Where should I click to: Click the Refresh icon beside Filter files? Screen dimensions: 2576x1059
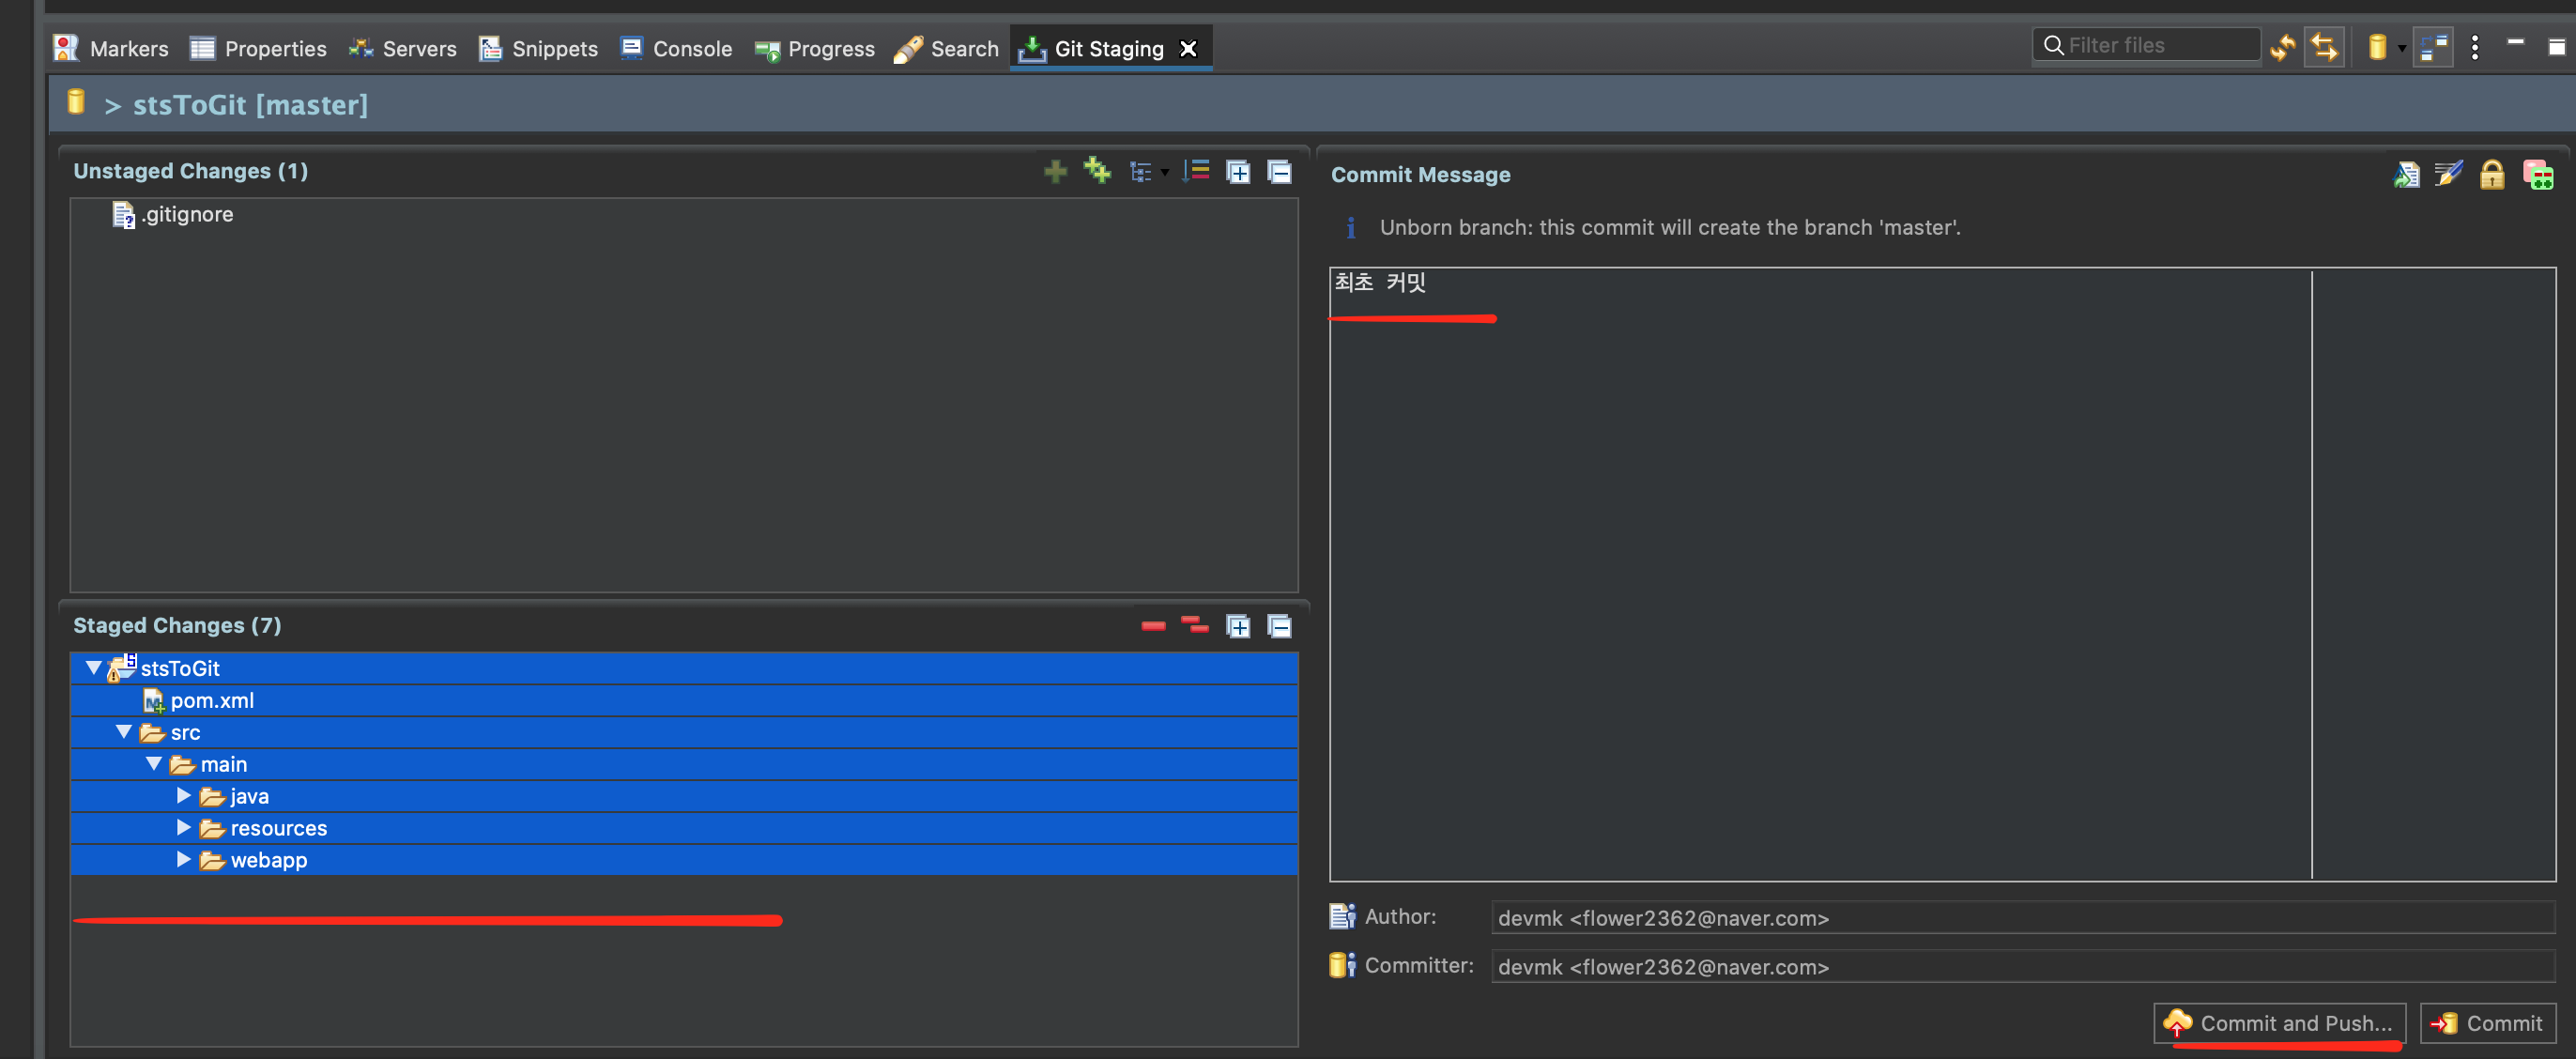tap(2282, 47)
